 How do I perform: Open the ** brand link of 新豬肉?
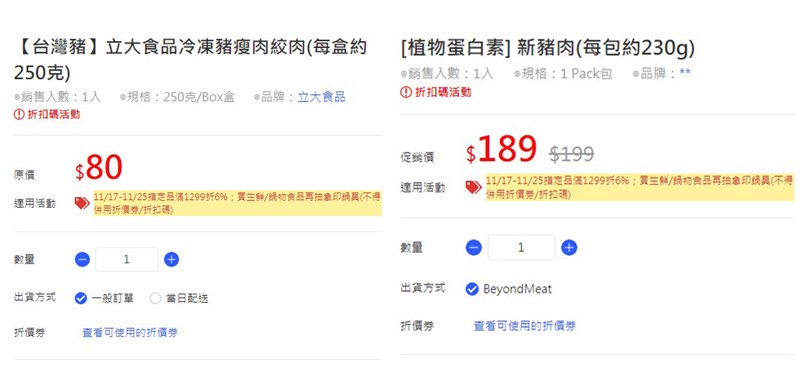685,74
